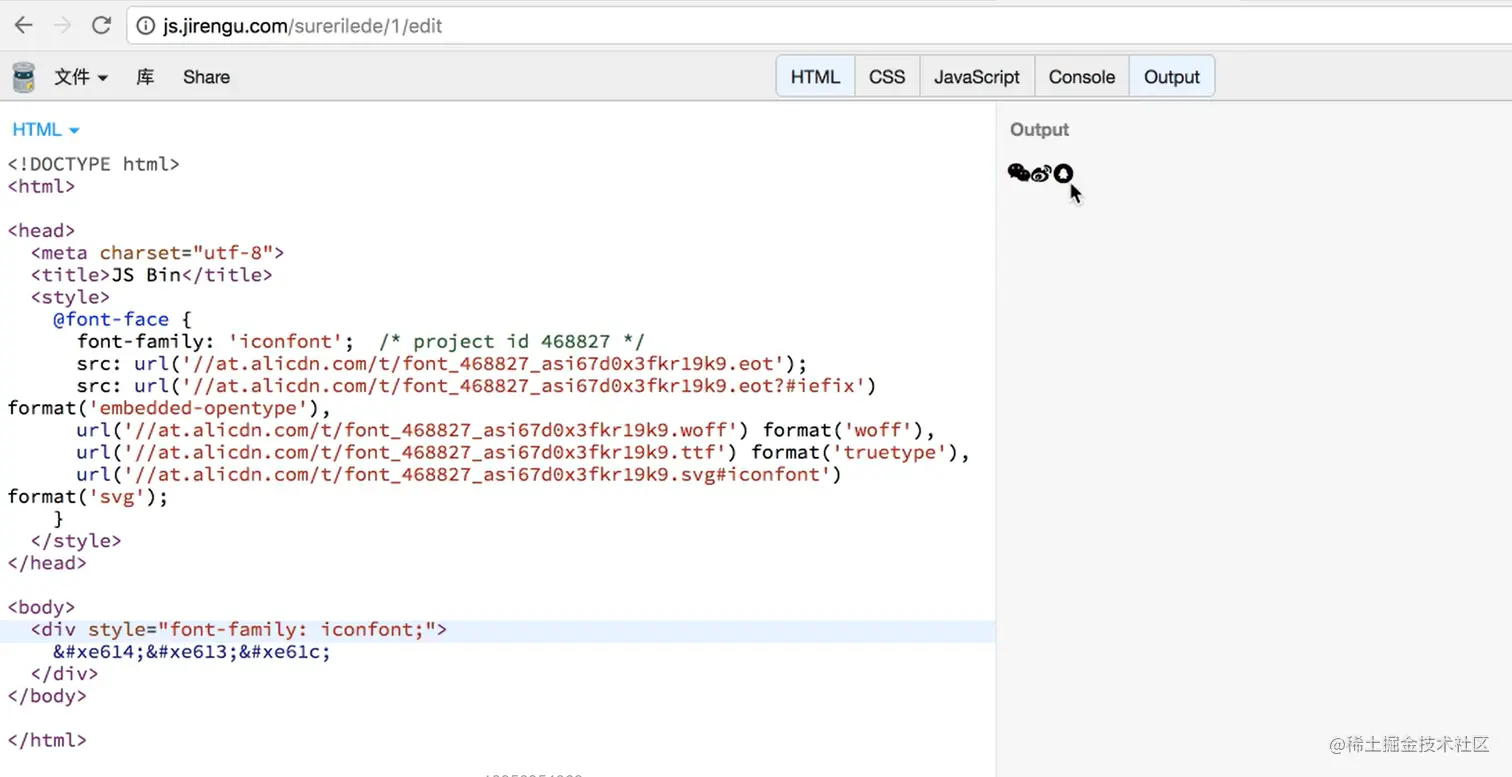Toggle the Console panel tab
Screen dimensions: 1512x777
1082,77
